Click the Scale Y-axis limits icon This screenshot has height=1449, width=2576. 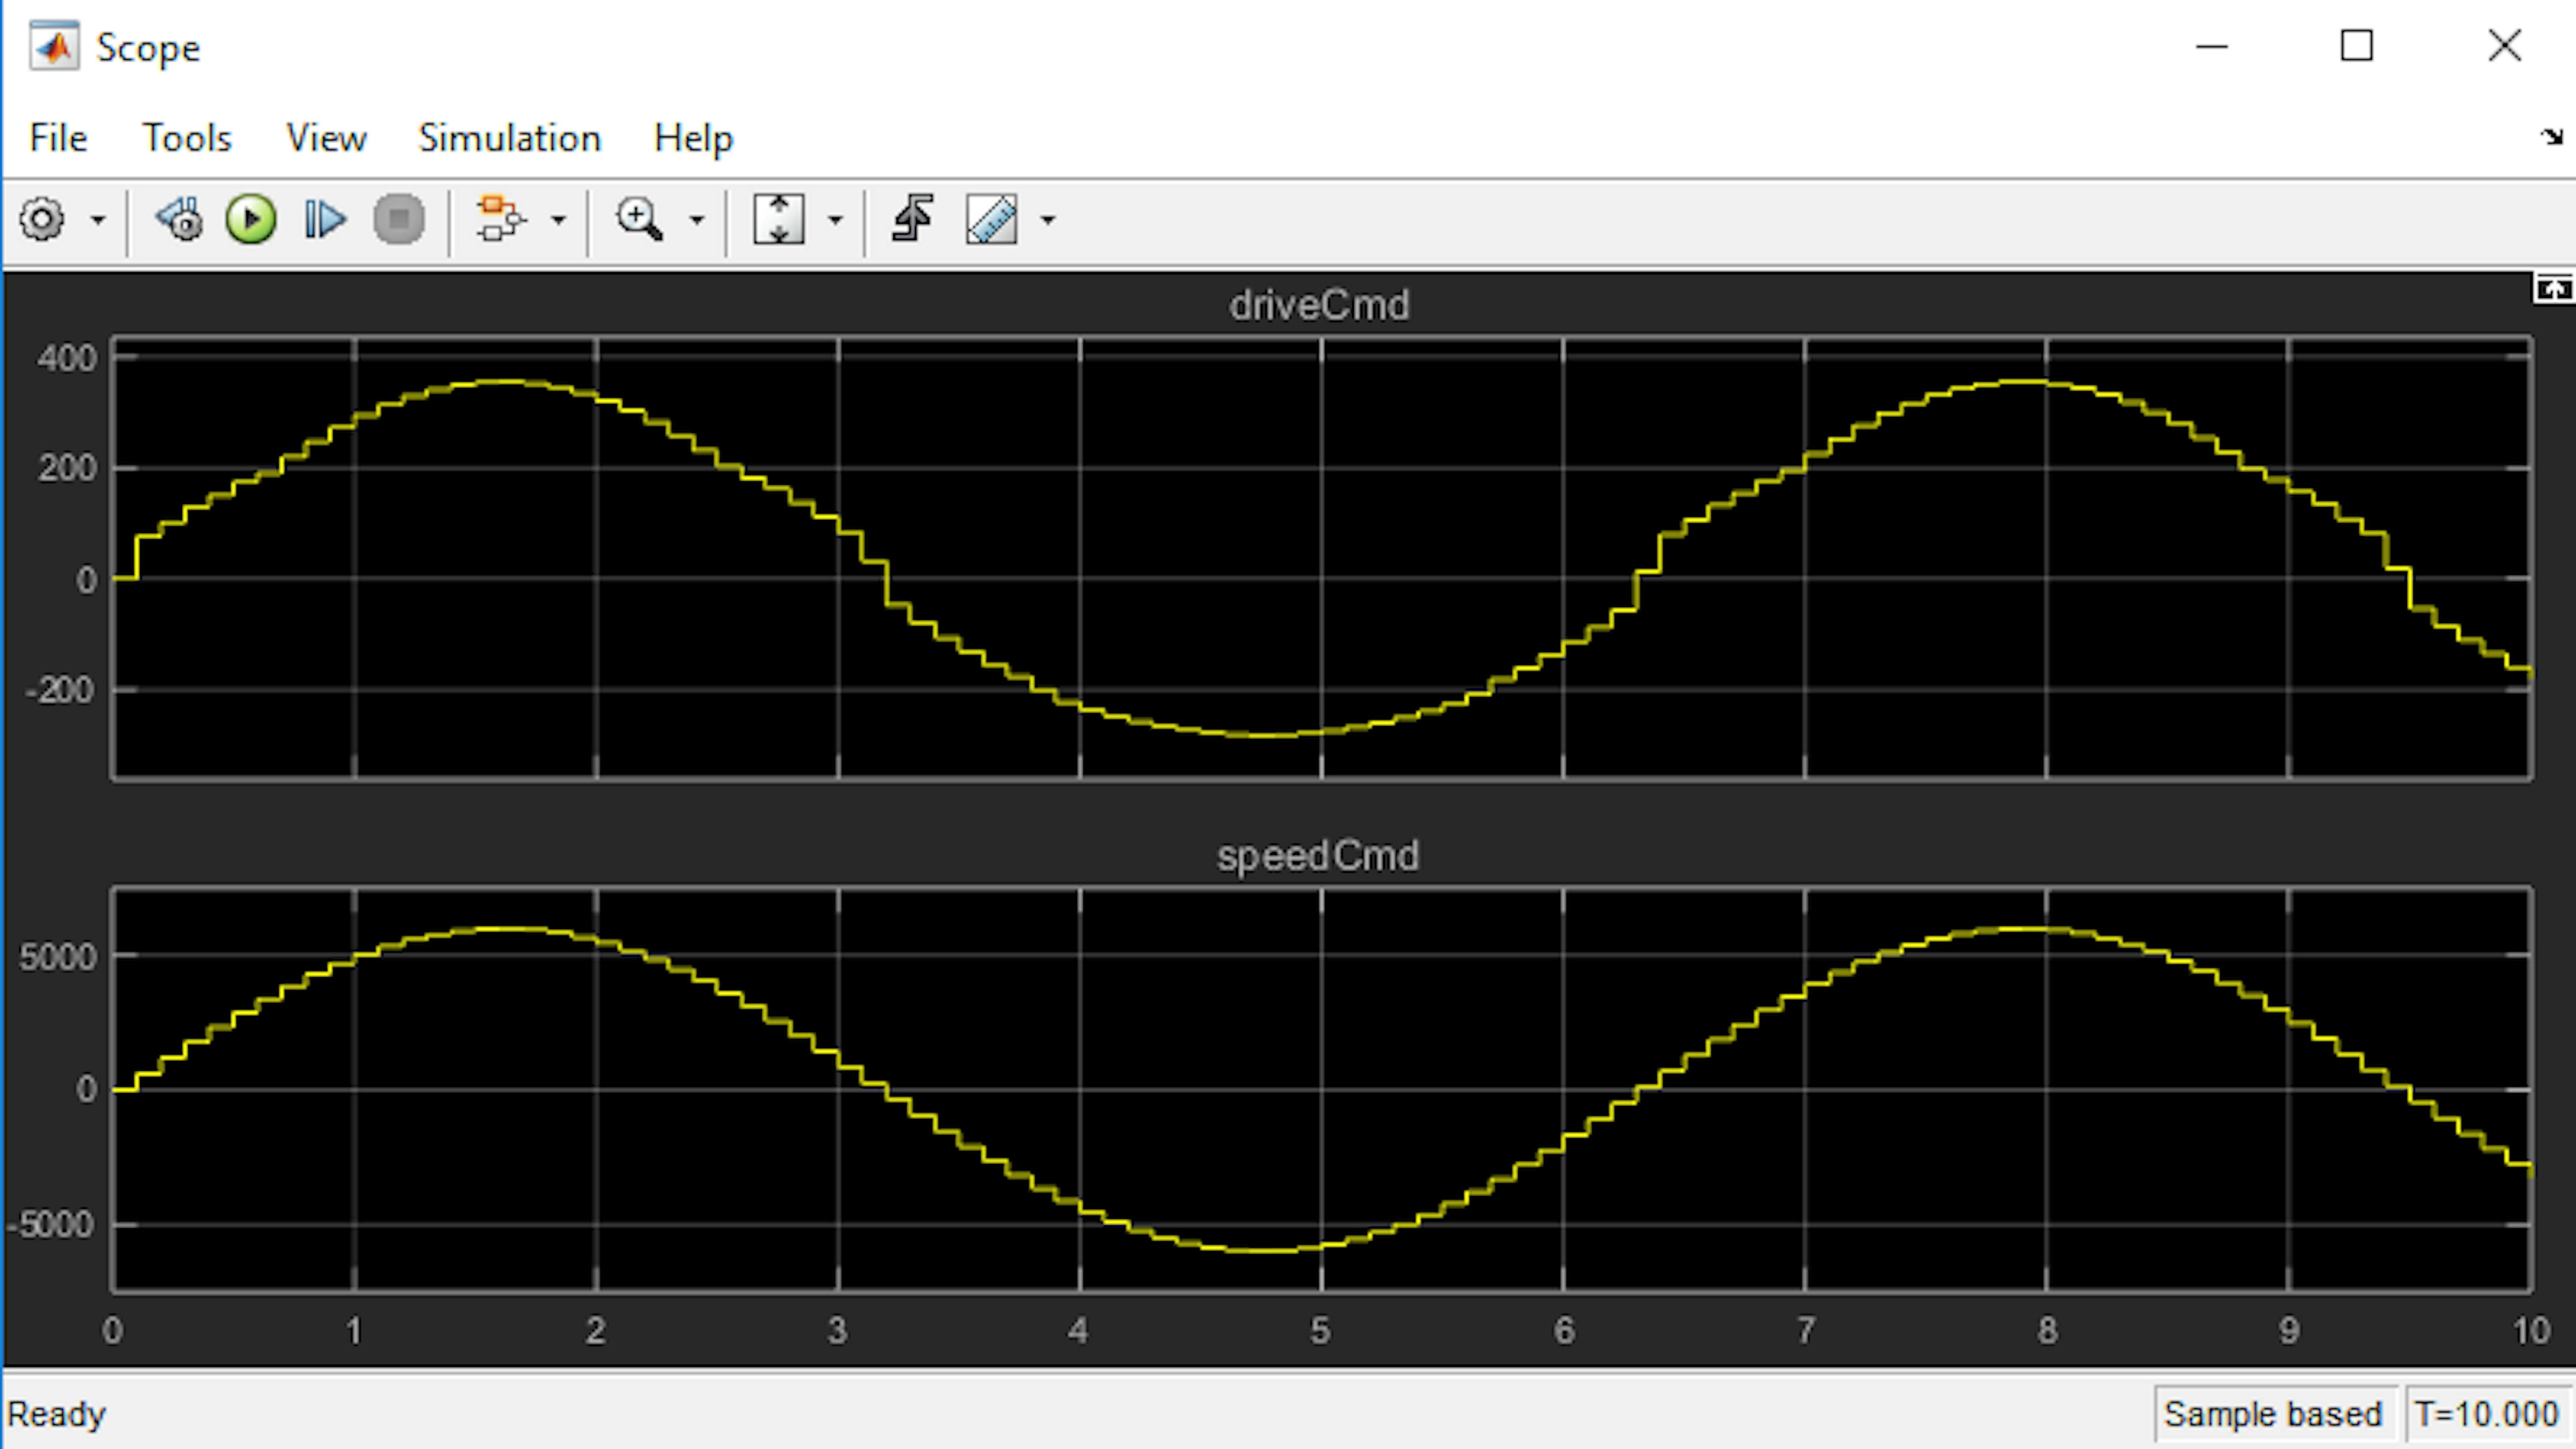[x=779, y=219]
